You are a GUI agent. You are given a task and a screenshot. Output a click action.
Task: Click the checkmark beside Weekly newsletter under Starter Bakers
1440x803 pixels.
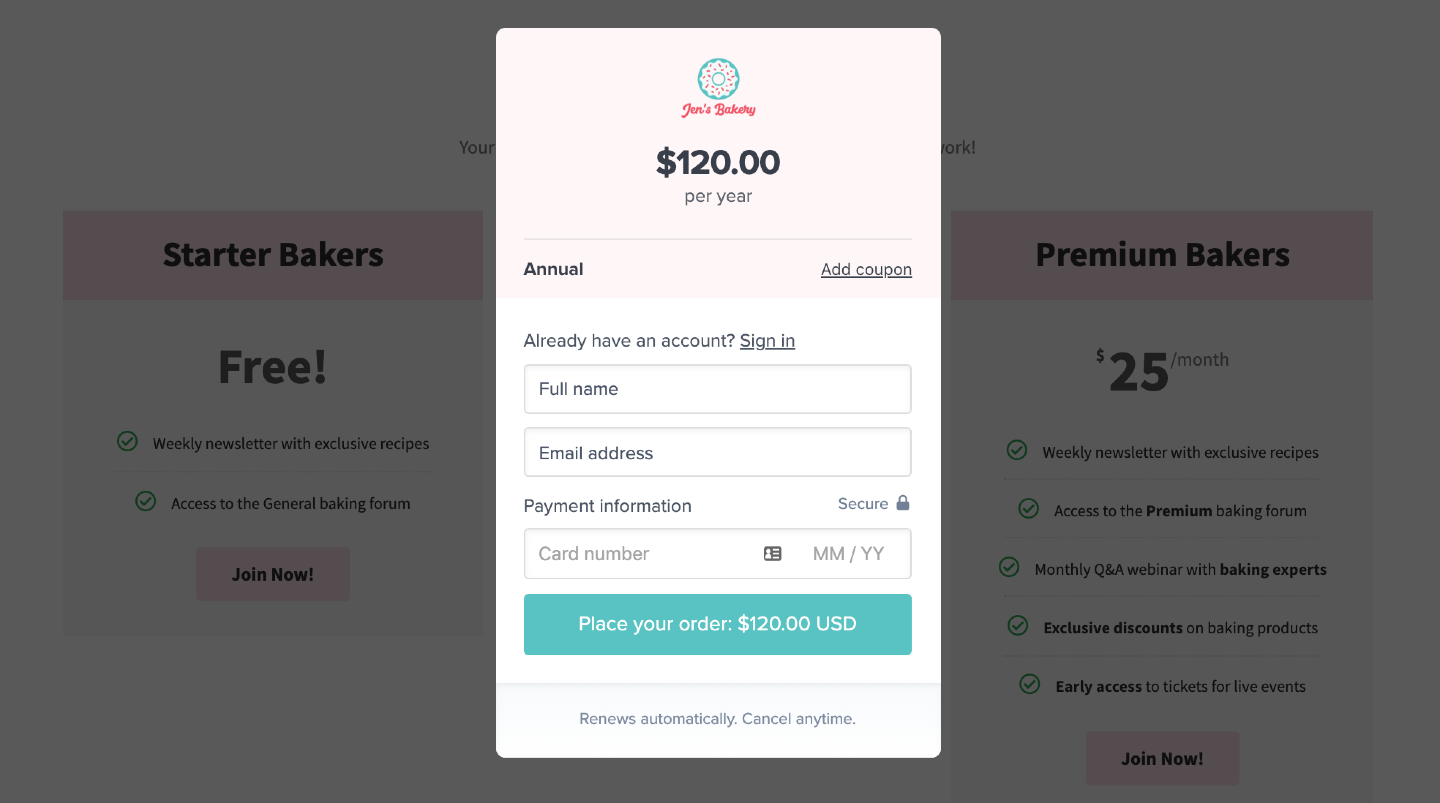pos(127,441)
